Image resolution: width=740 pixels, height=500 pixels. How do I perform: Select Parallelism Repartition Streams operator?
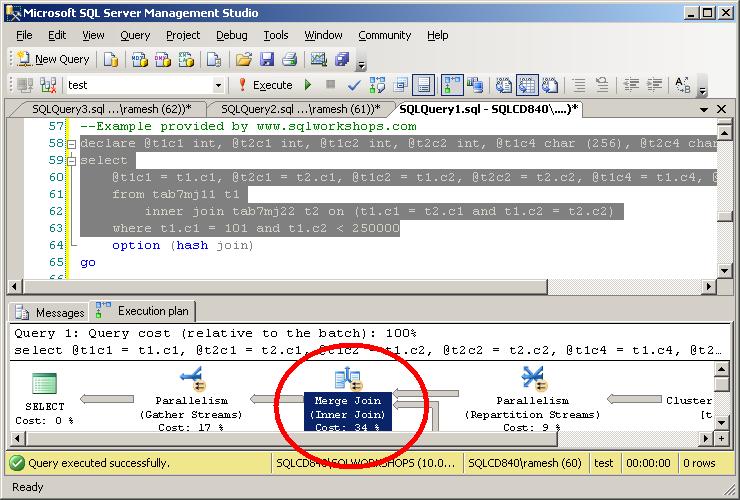pos(532,399)
